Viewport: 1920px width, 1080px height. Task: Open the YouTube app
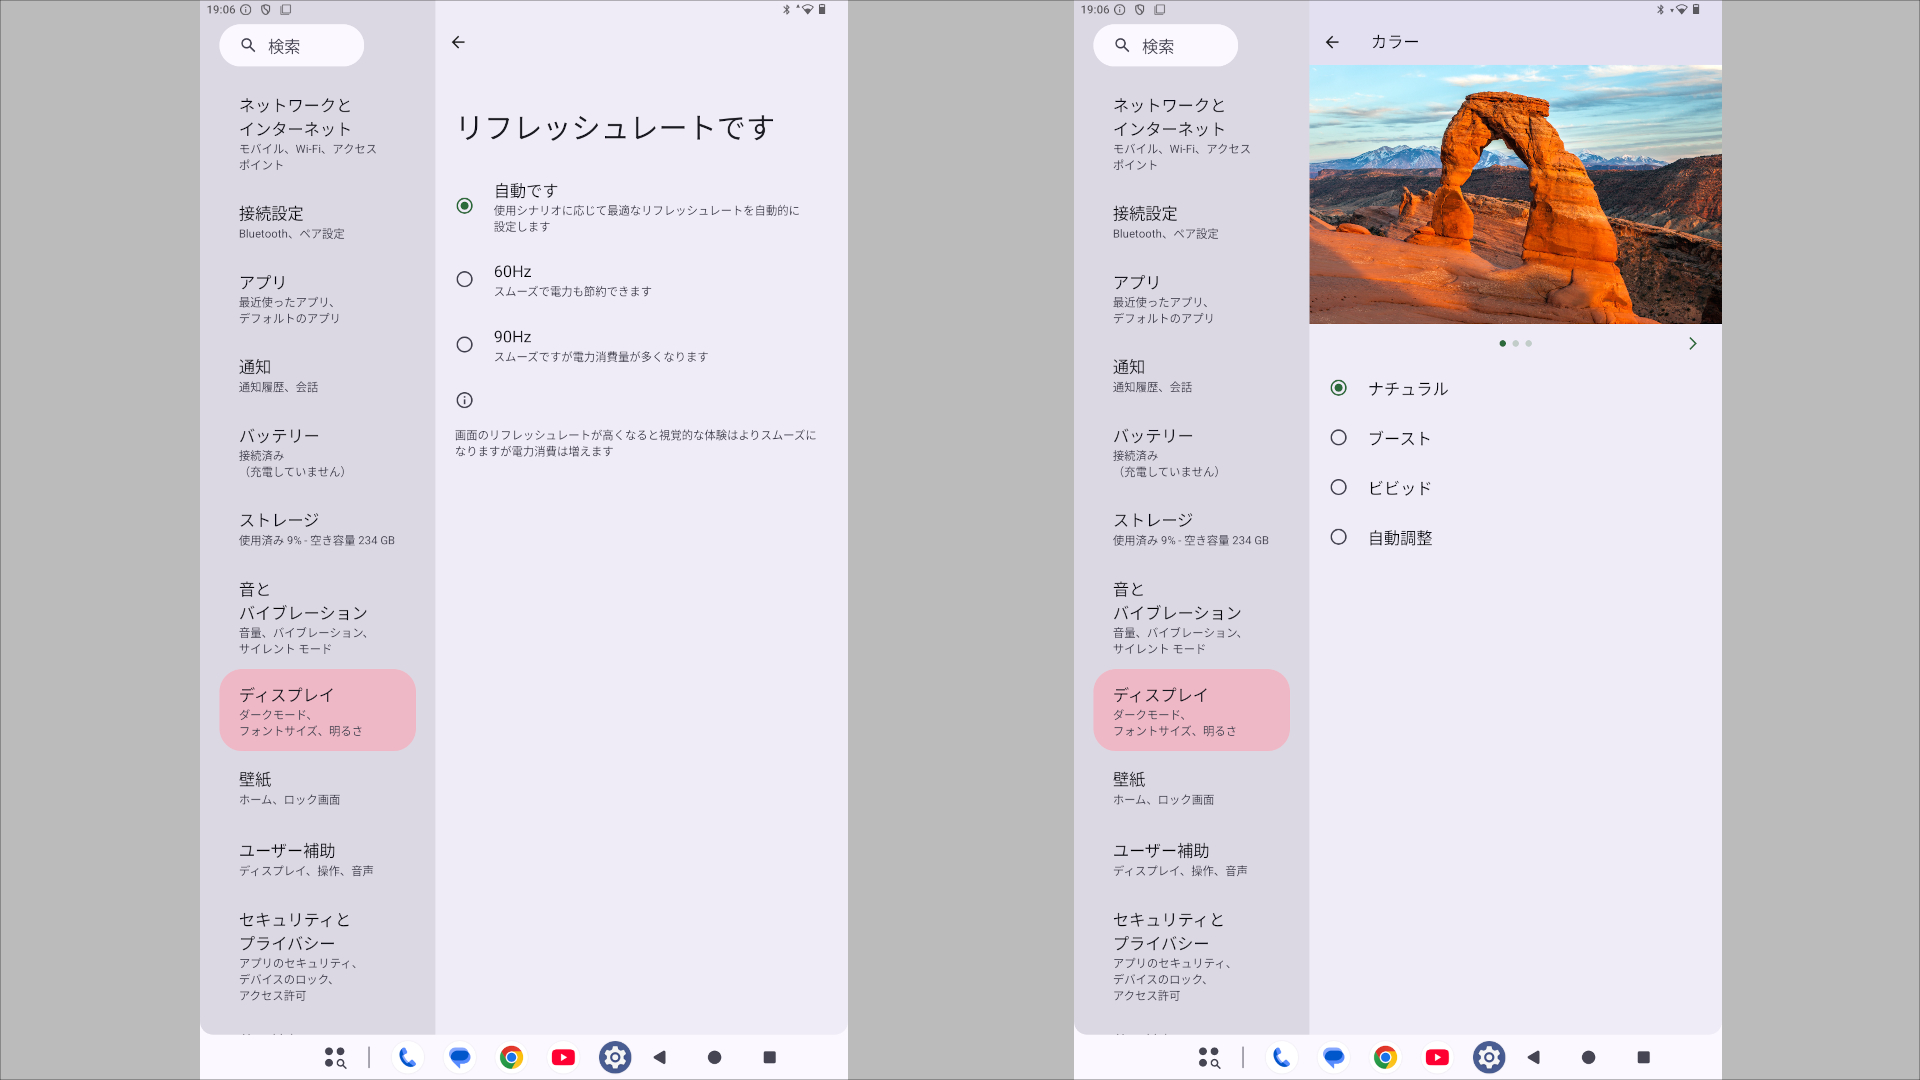(x=563, y=1057)
